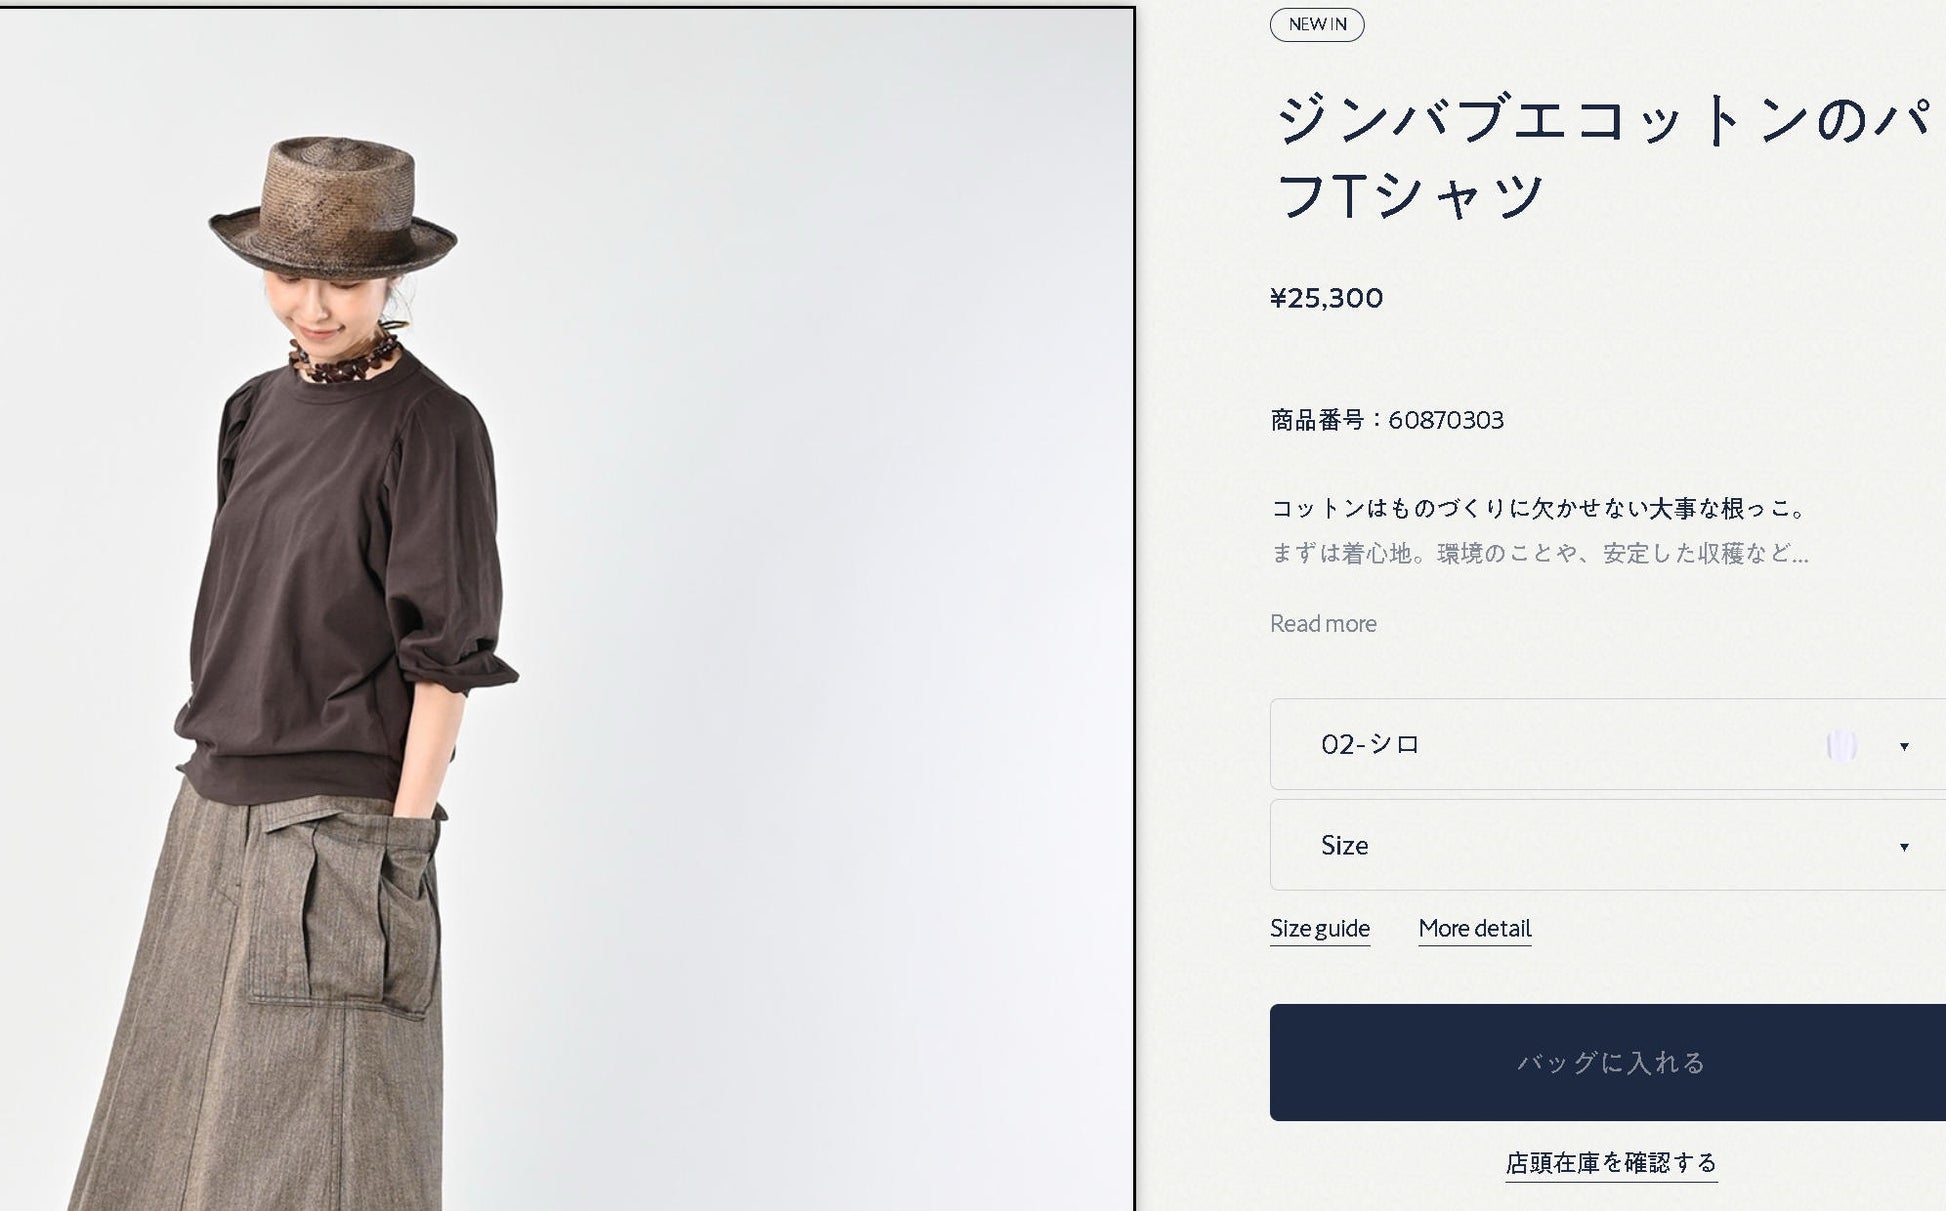Click the バッグに入れる add to bag button
Image resolution: width=1946 pixels, height=1211 pixels.
[1608, 1062]
